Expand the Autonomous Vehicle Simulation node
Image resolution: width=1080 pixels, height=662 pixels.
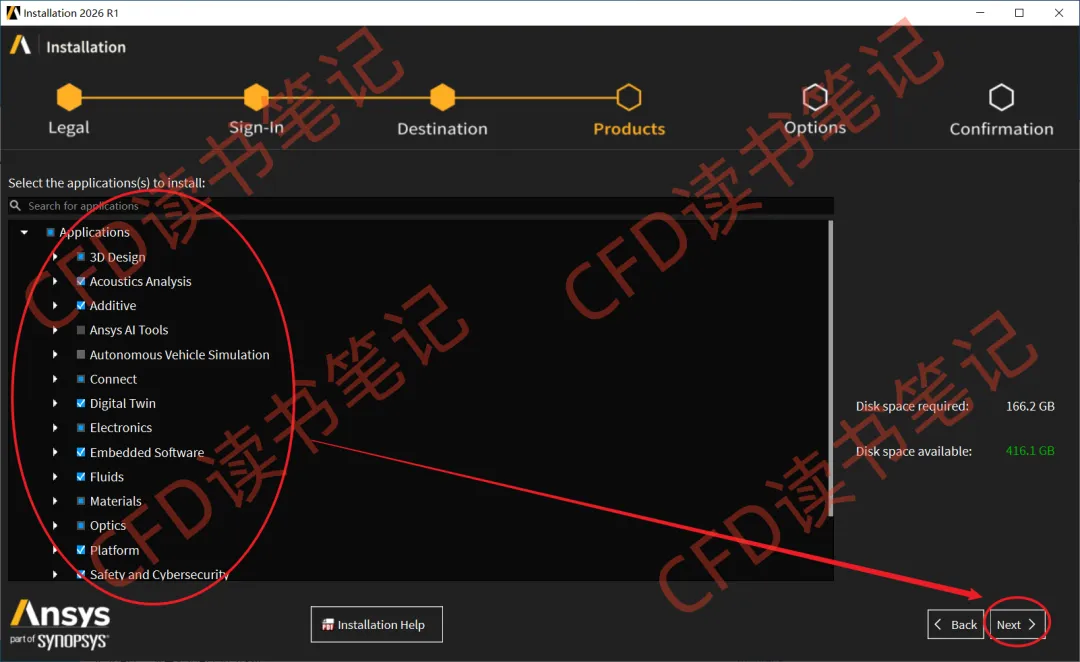[55, 355]
